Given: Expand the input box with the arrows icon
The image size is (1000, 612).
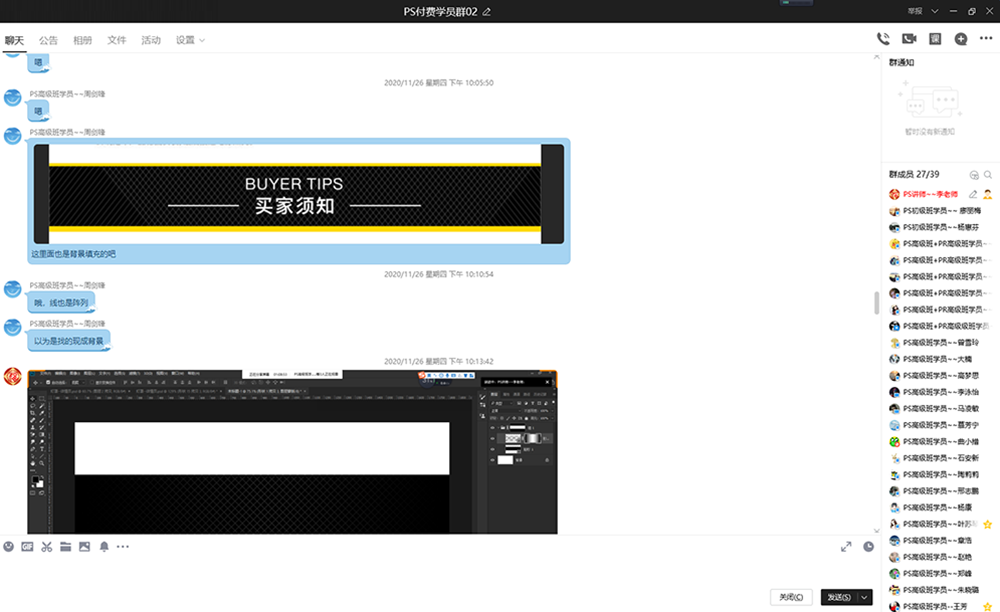Looking at the screenshot, I should (846, 547).
